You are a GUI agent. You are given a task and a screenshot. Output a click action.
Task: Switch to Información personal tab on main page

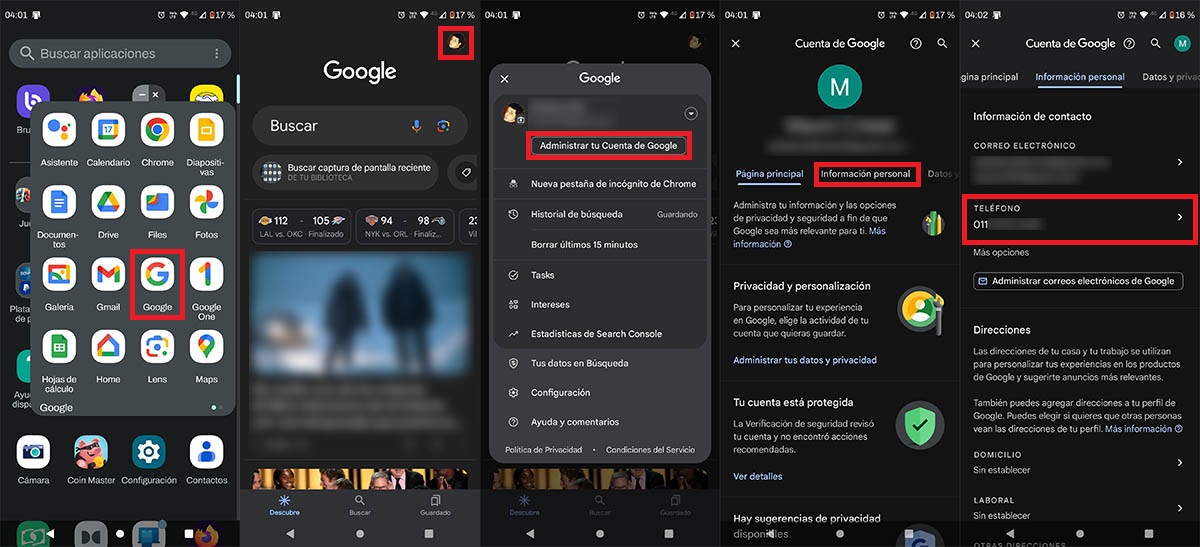(x=866, y=174)
